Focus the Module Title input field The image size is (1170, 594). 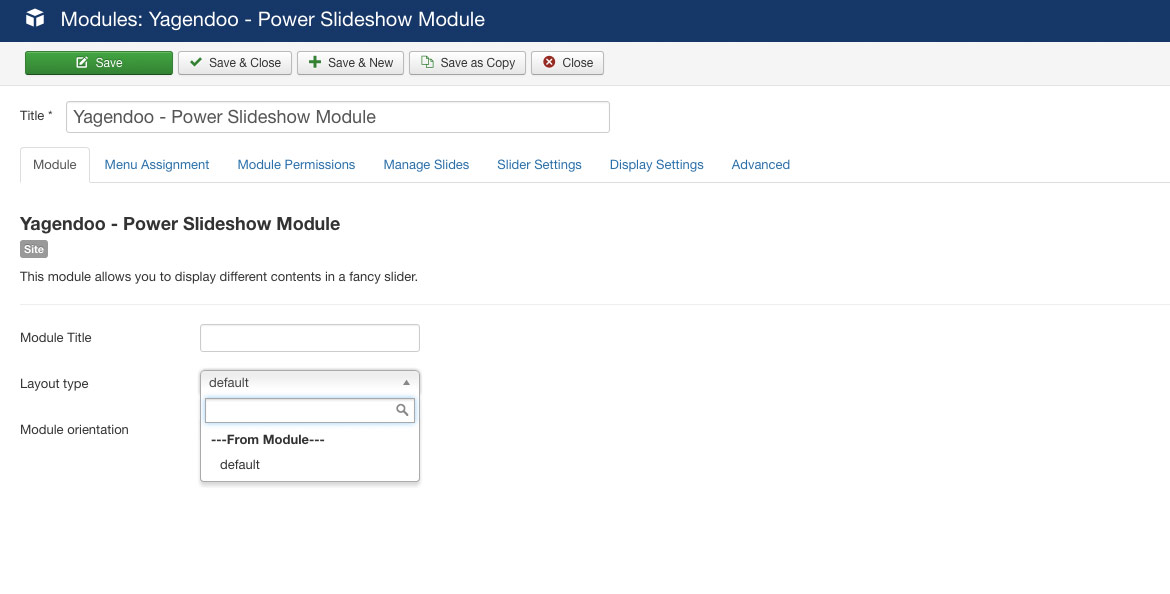click(x=310, y=338)
